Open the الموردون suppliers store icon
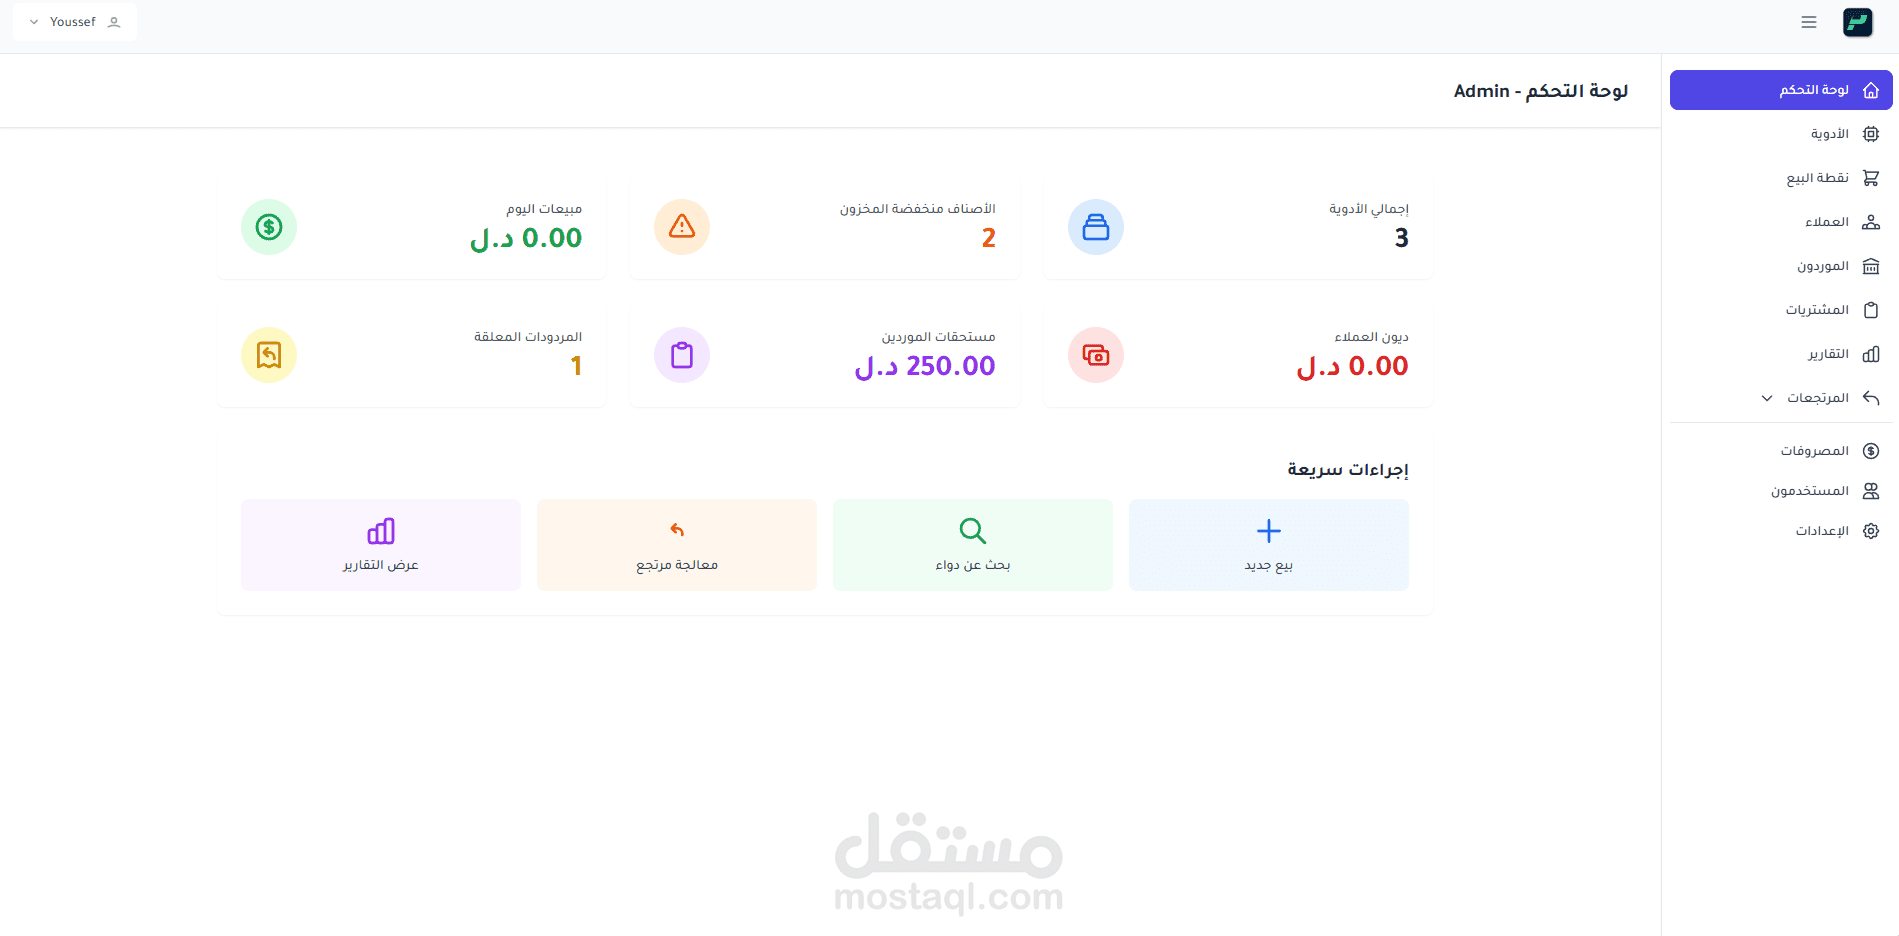Image resolution: width=1899 pixels, height=936 pixels. (x=1870, y=266)
